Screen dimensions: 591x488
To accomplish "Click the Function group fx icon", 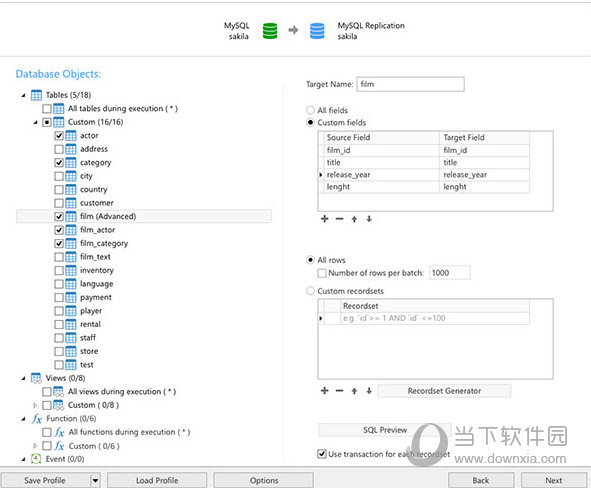I will 37,419.
